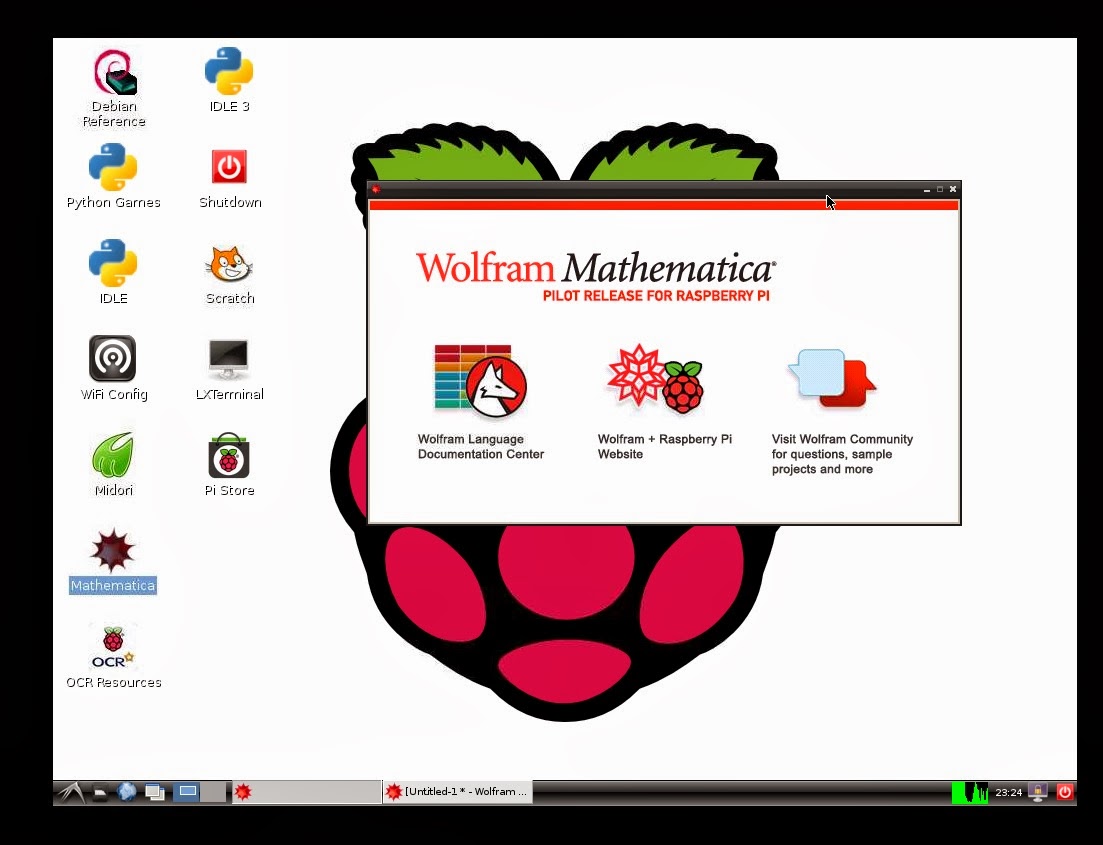Launch Scratch from the desktop
The height and width of the screenshot is (845, 1103).
pos(229,274)
